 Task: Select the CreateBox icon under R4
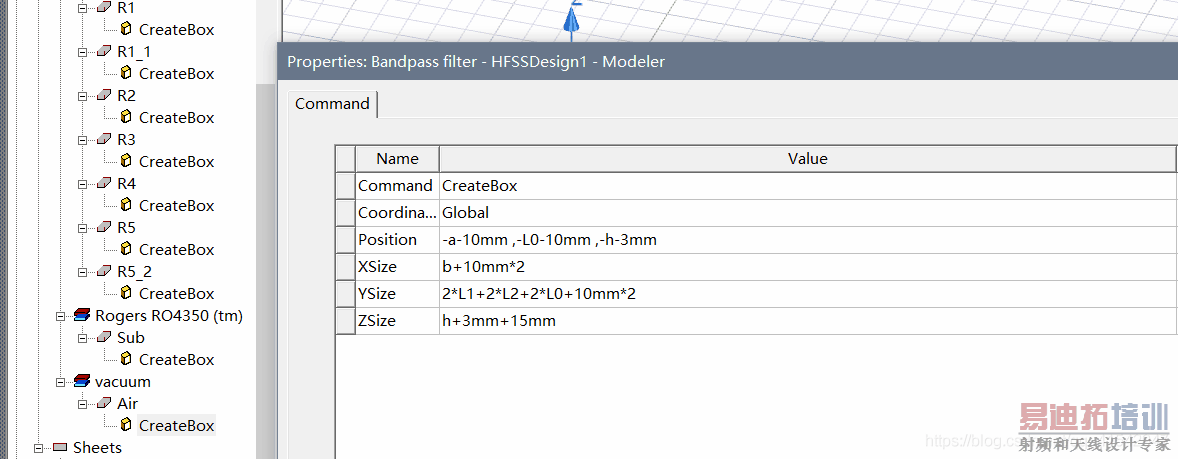pyautogui.click(x=126, y=205)
